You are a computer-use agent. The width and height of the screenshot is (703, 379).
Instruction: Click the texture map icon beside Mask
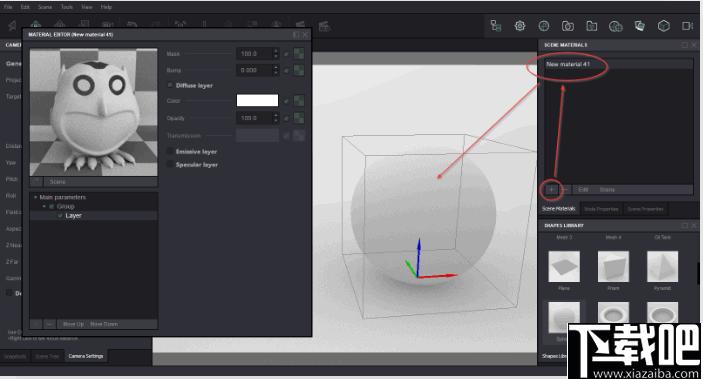pyautogui.click(x=298, y=54)
